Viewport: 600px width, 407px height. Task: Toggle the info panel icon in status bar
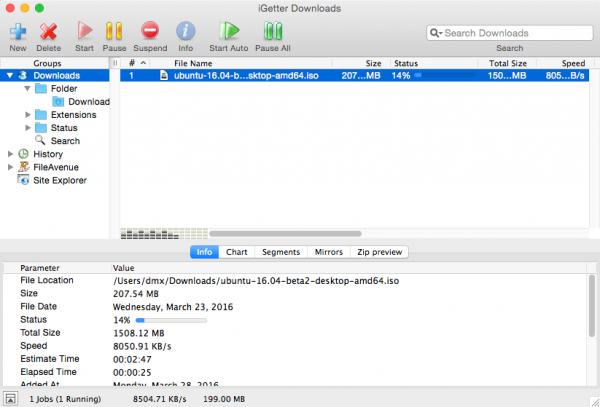(x=10, y=399)
